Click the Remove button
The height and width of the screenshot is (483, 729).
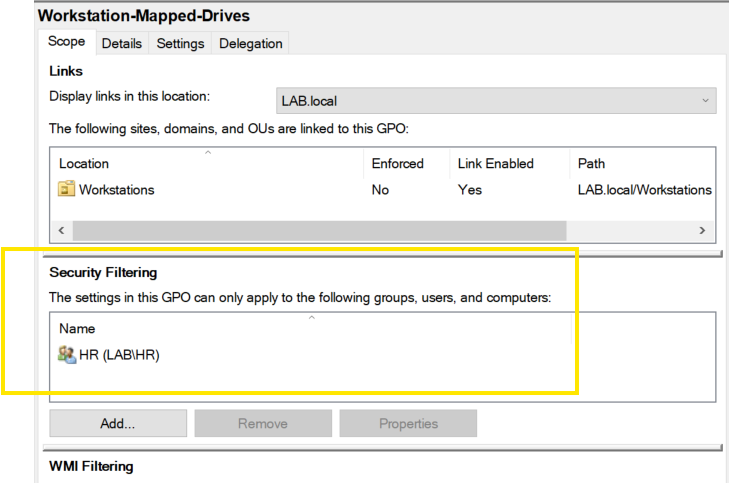coord(263,423)
